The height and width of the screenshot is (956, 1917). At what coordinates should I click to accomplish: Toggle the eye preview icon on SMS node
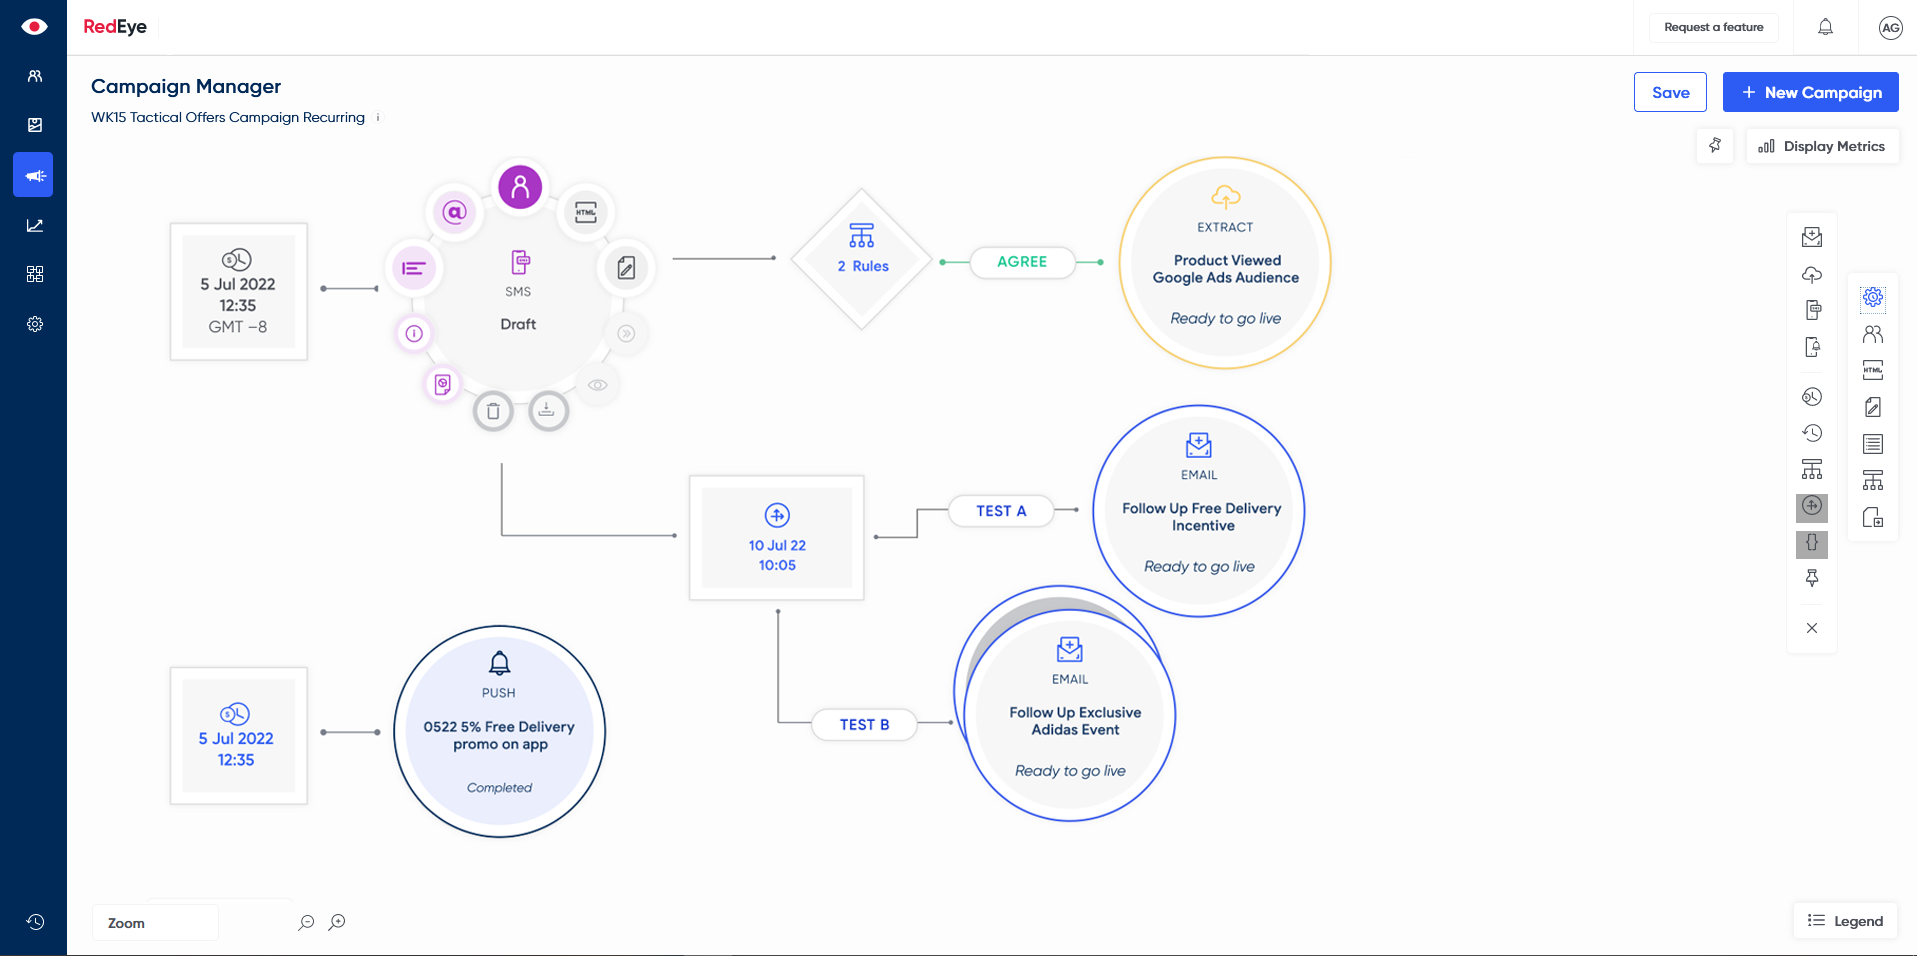(598, 385)
